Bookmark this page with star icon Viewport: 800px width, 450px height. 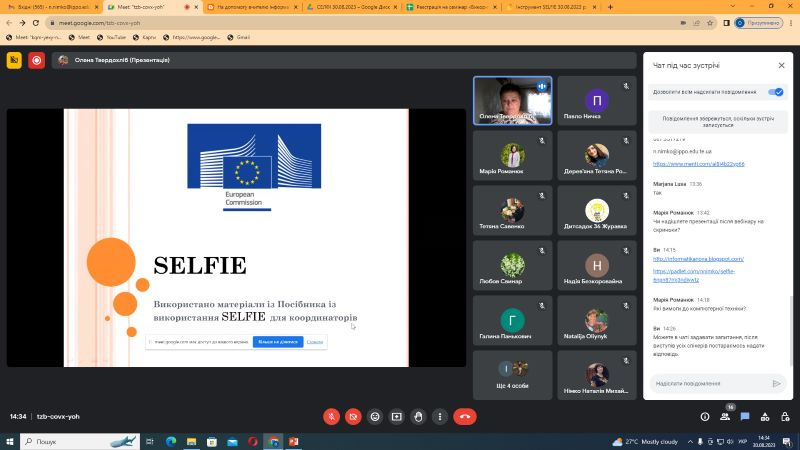point(710,23)
